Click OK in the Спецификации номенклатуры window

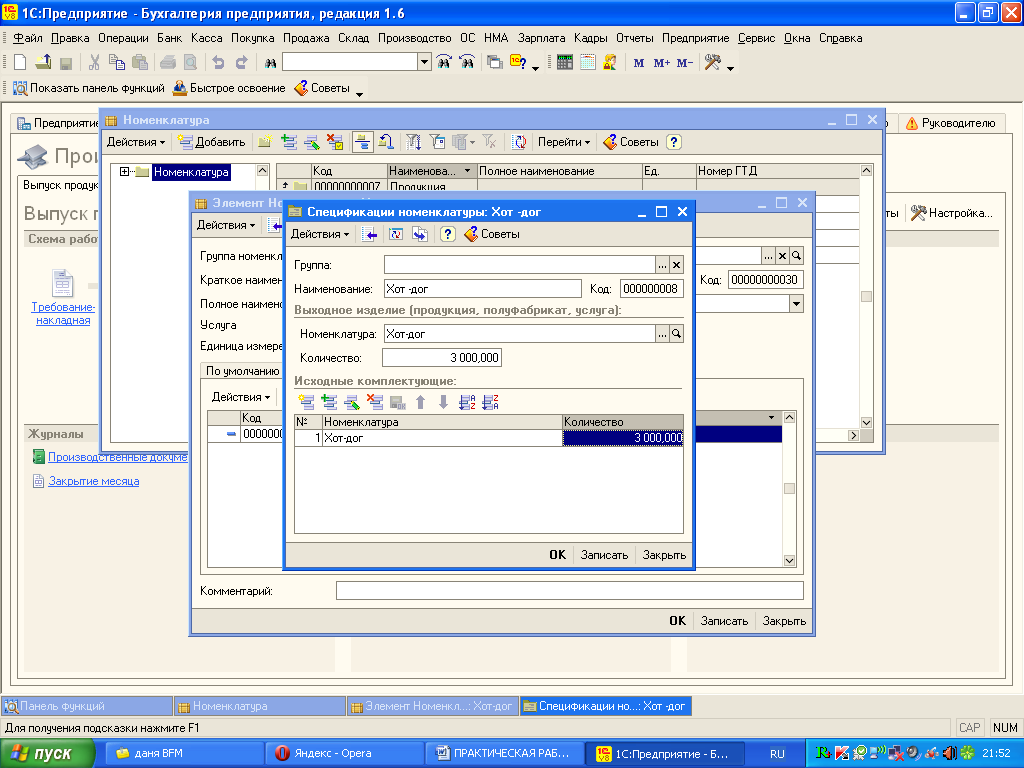(x=557, y=555)
